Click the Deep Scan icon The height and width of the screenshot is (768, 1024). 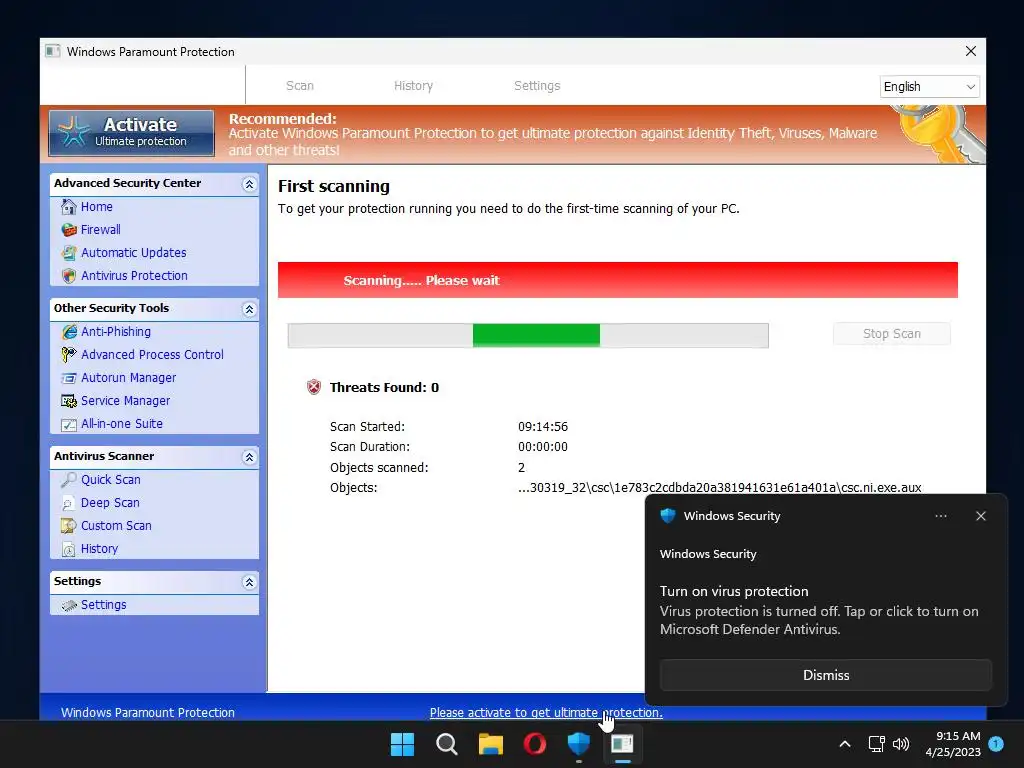point(69,503)
